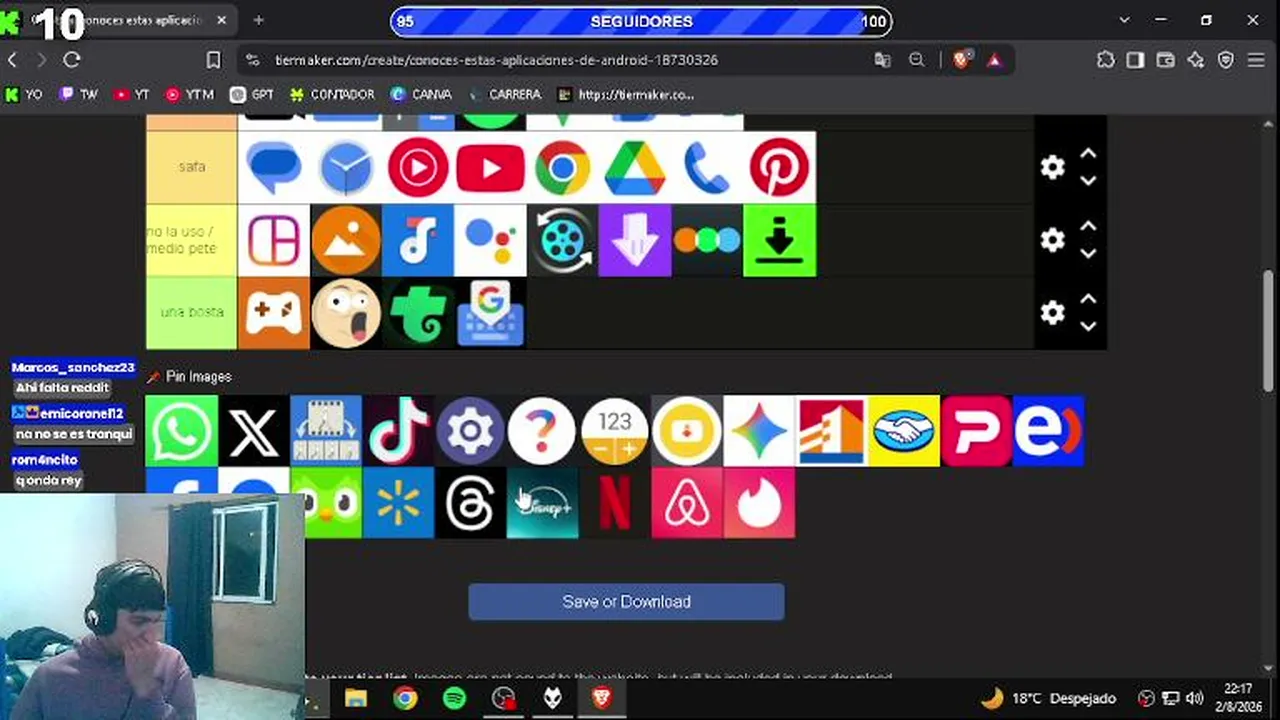Click the WhatsApp app image
Viewport: 1280px width, 720px height.
(181, 431)
